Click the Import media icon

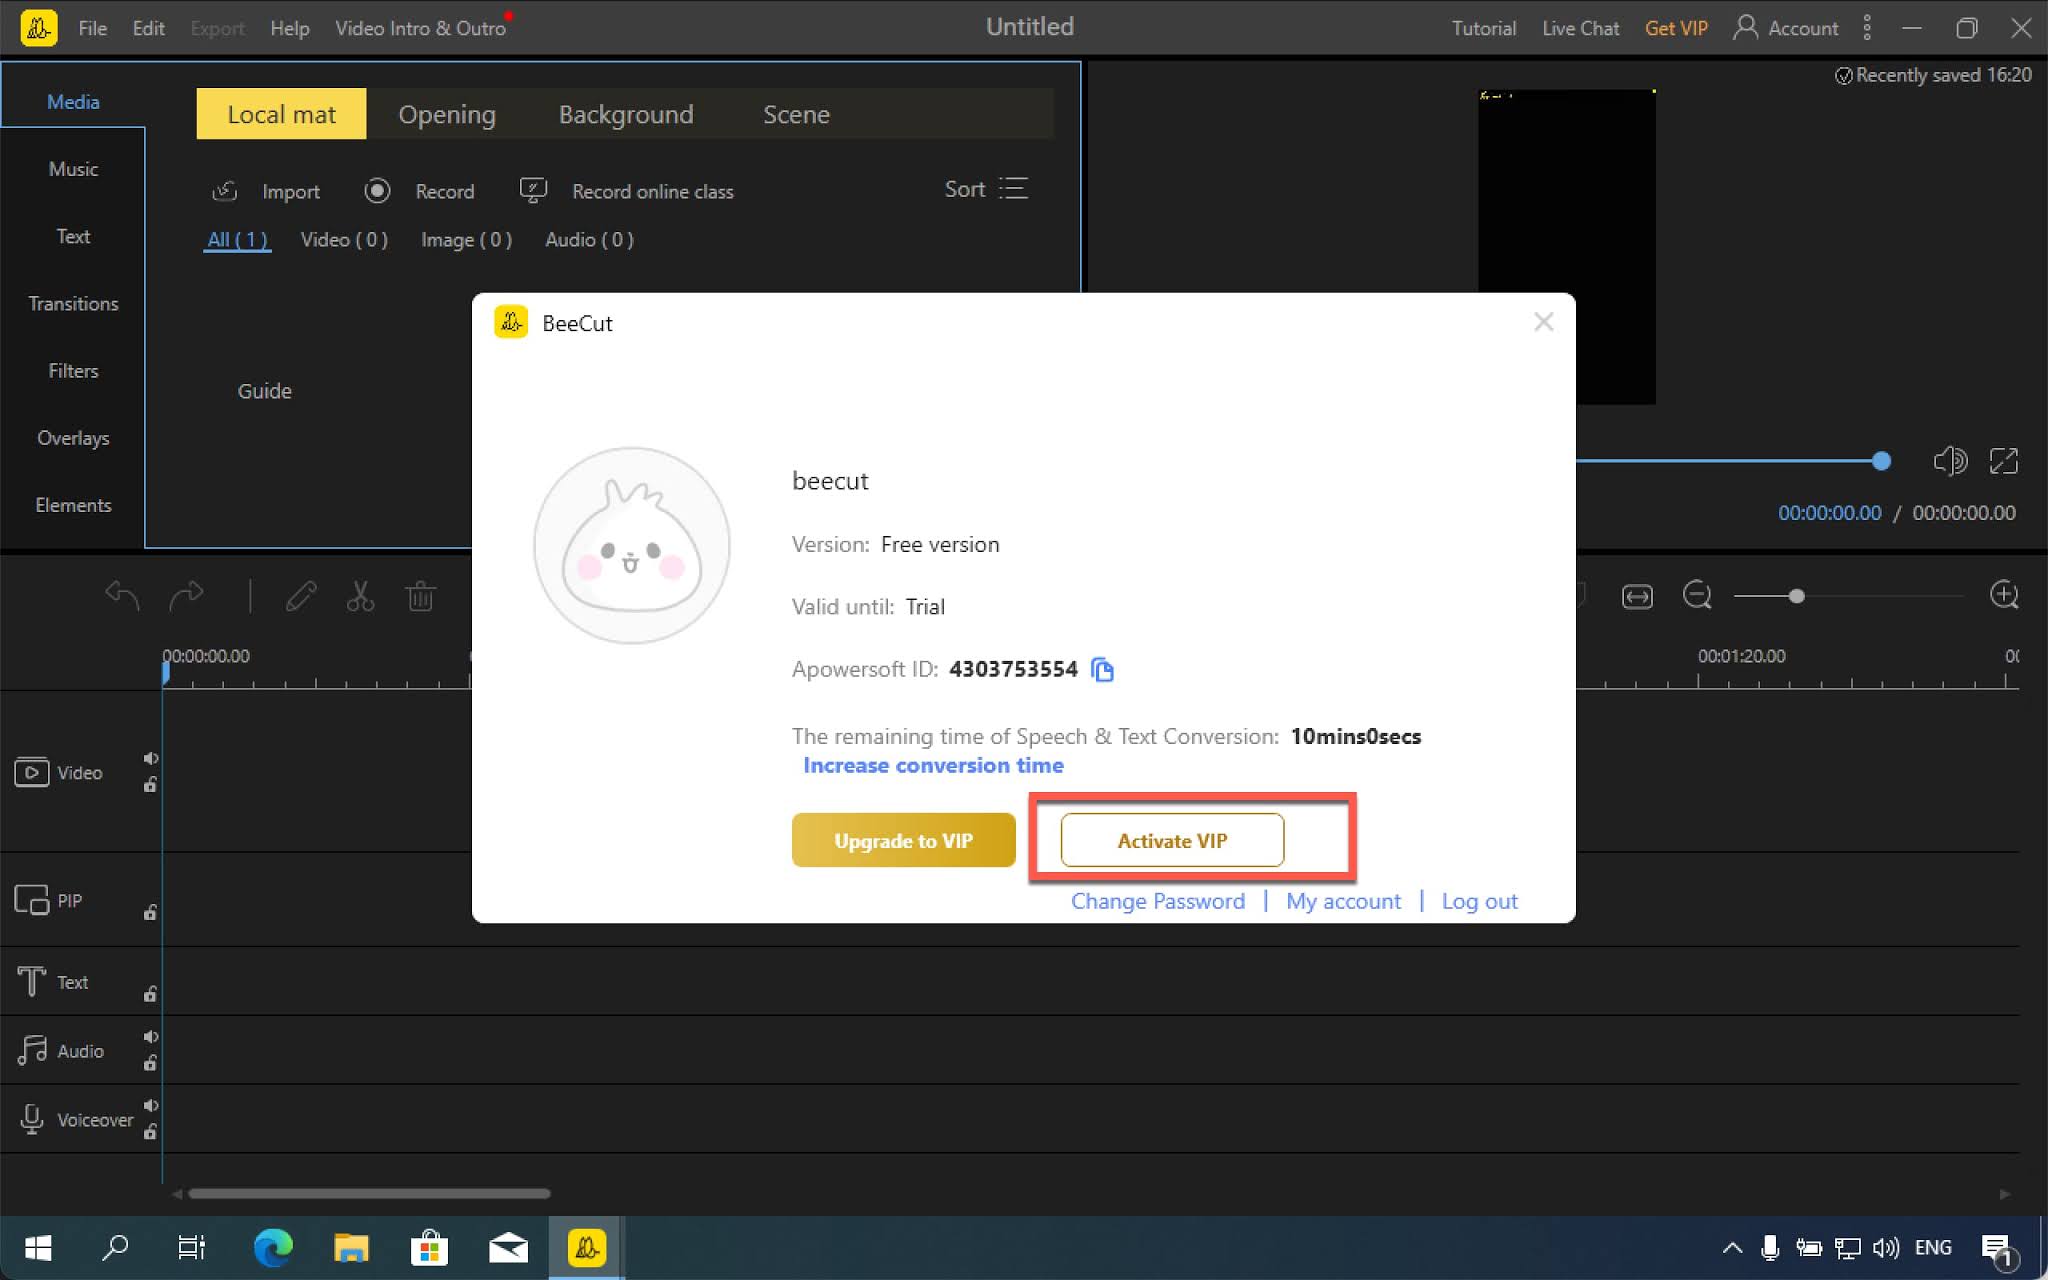click(225, 190)
